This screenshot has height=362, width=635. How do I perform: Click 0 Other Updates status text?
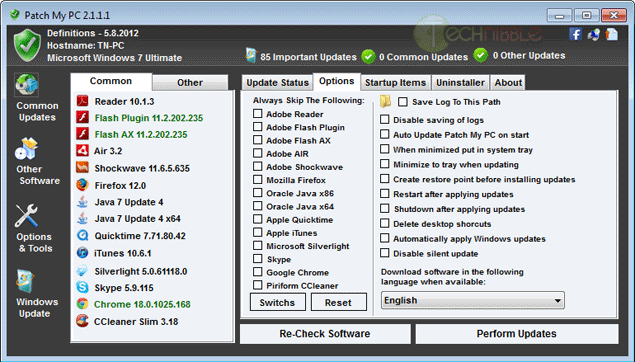529,55
